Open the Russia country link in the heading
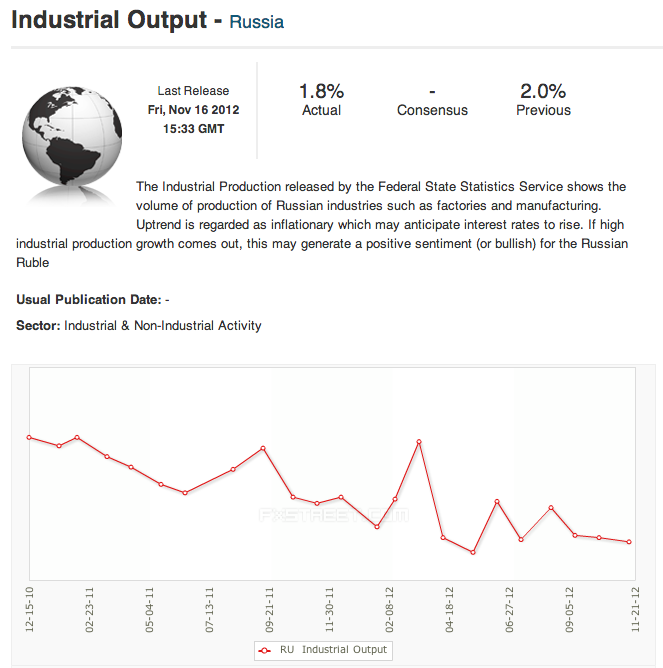663x668 pixels. click(257, 21)
